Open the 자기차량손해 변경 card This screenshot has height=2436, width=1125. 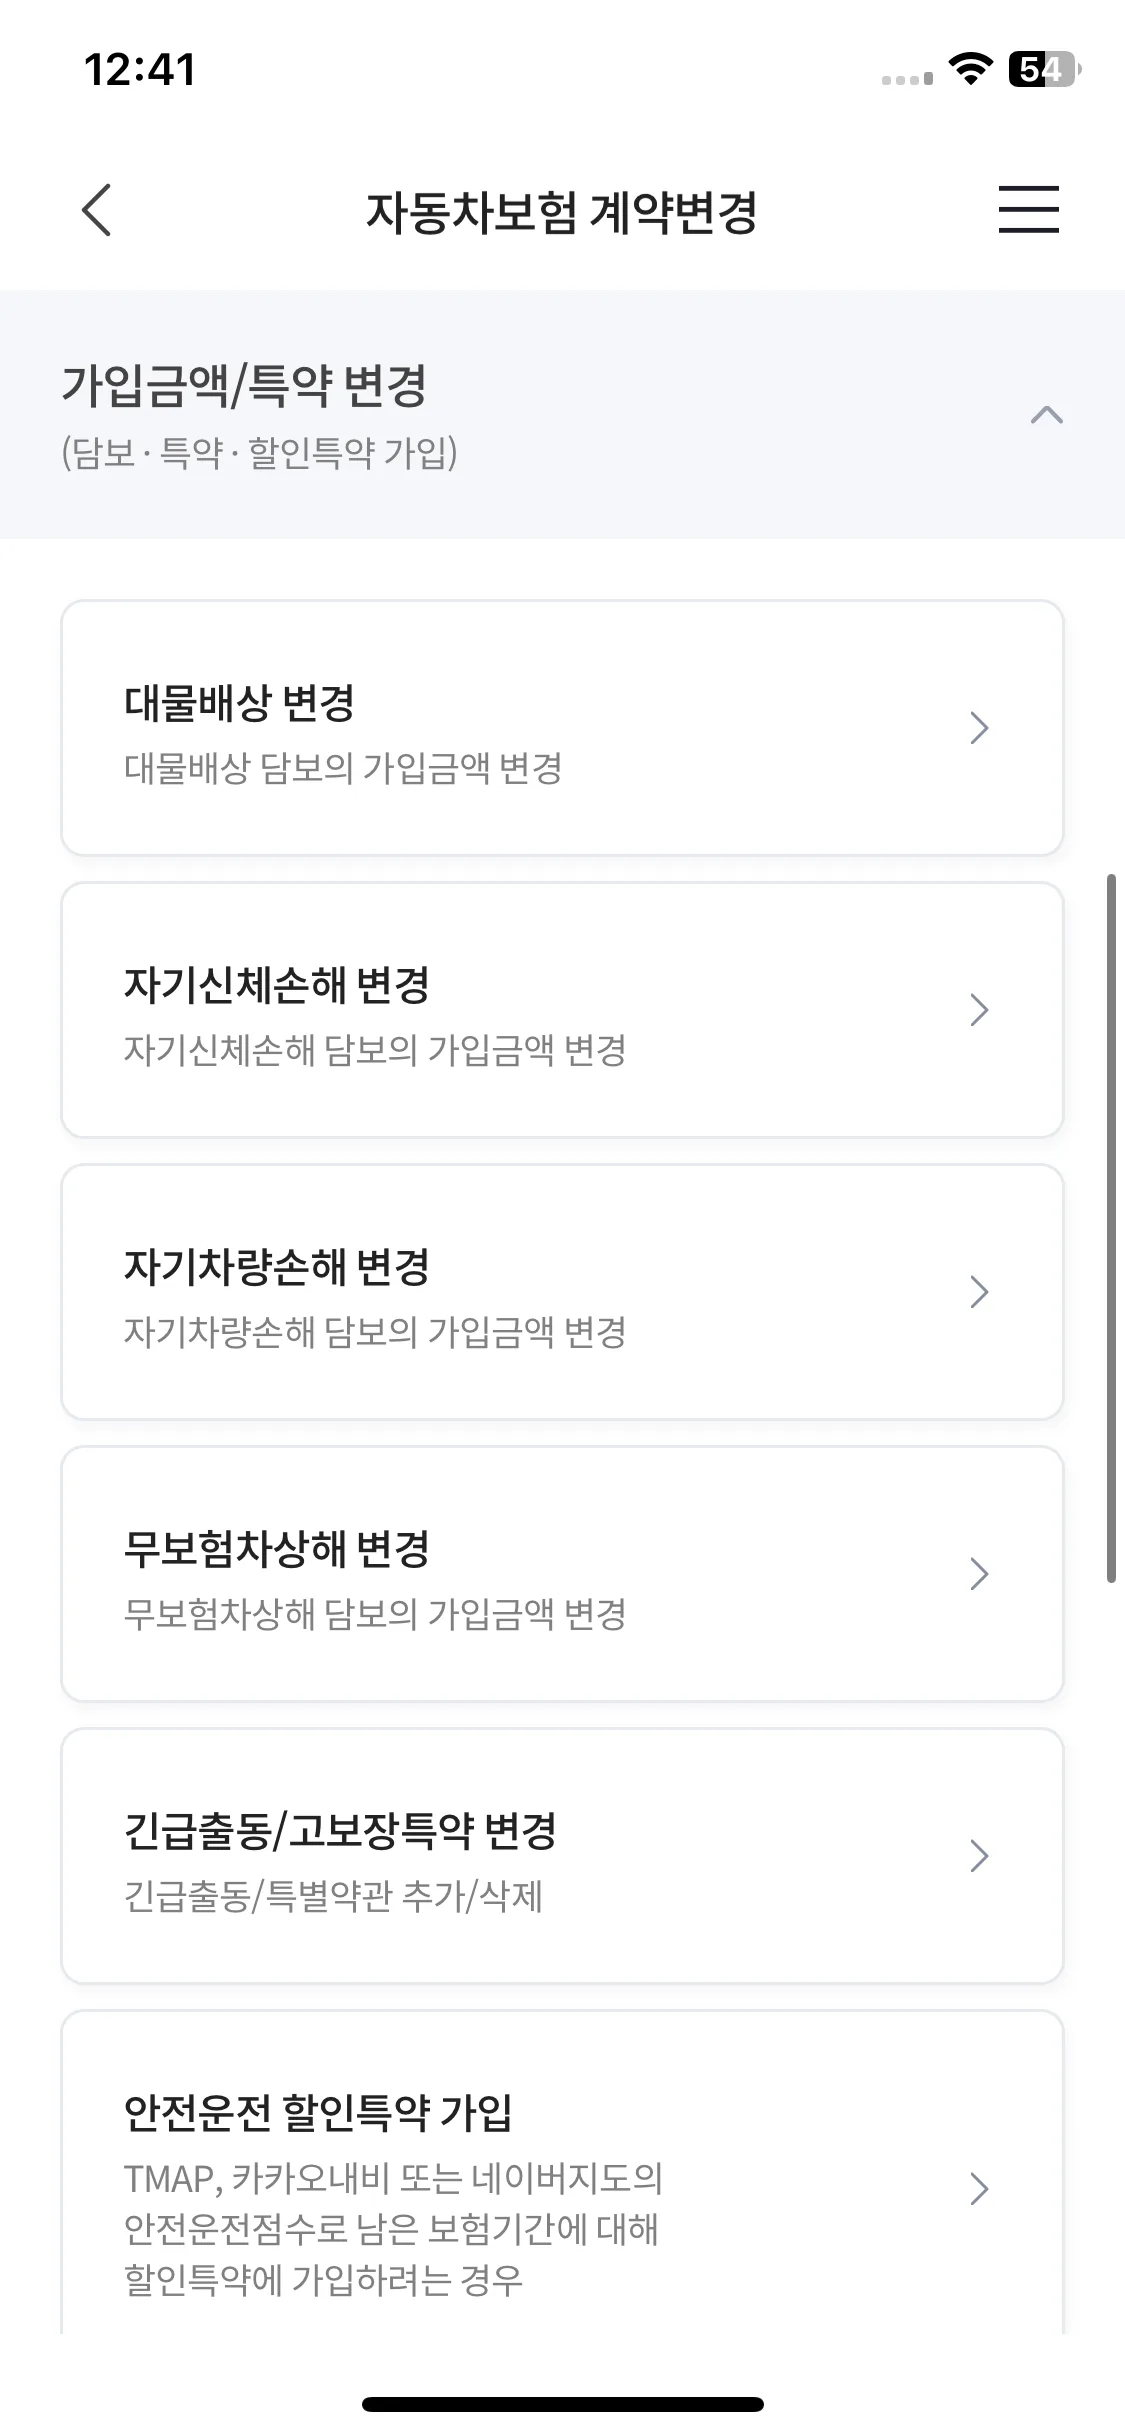point(562,1292)
